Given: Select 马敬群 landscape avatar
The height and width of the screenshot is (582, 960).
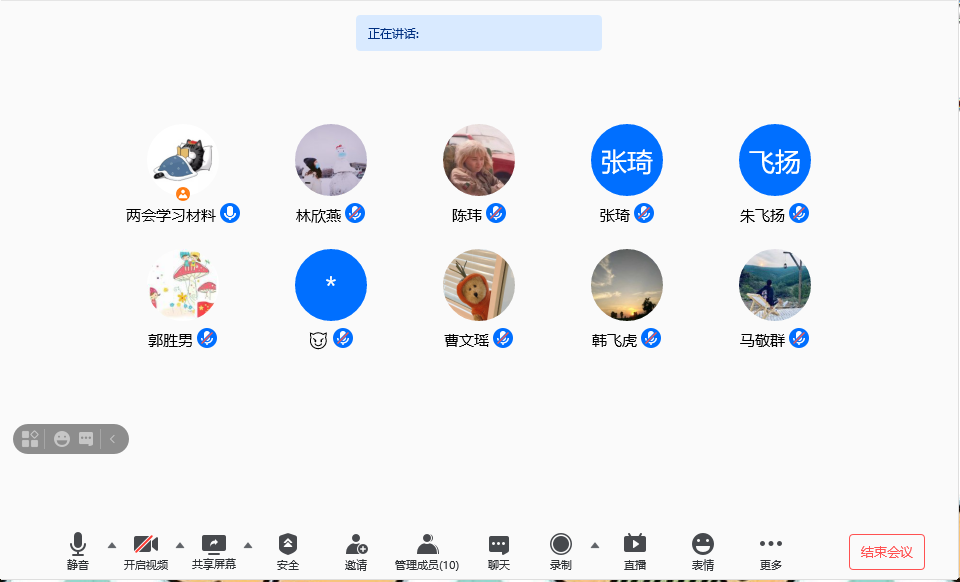Looking at the screenshot, I should tap(775, 285).
